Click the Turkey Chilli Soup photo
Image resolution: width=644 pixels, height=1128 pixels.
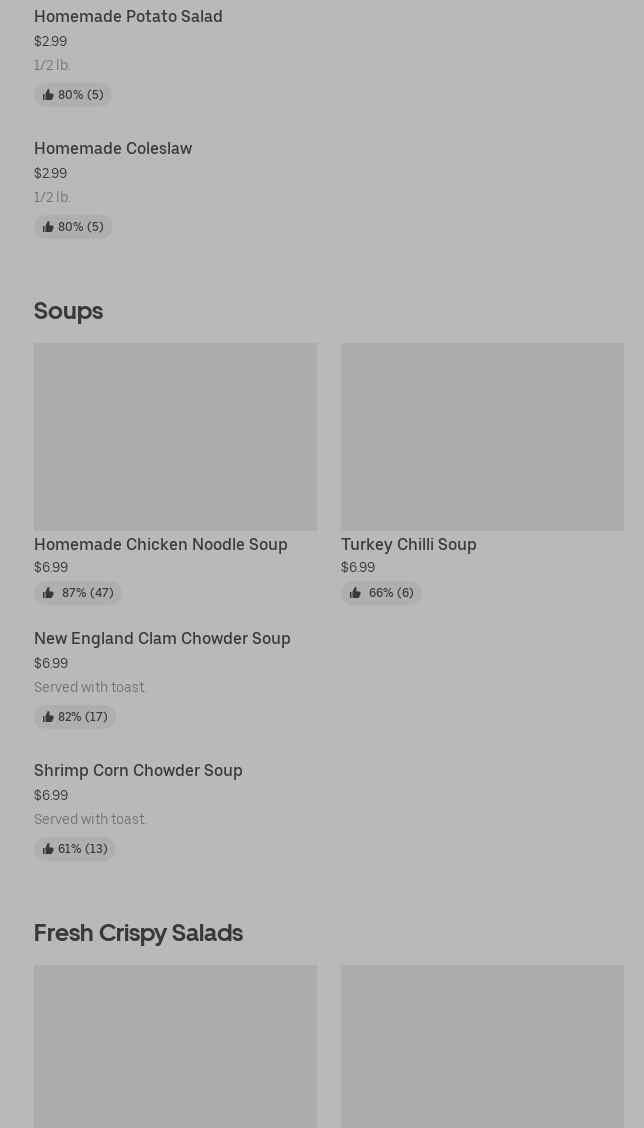coord(482,436)
